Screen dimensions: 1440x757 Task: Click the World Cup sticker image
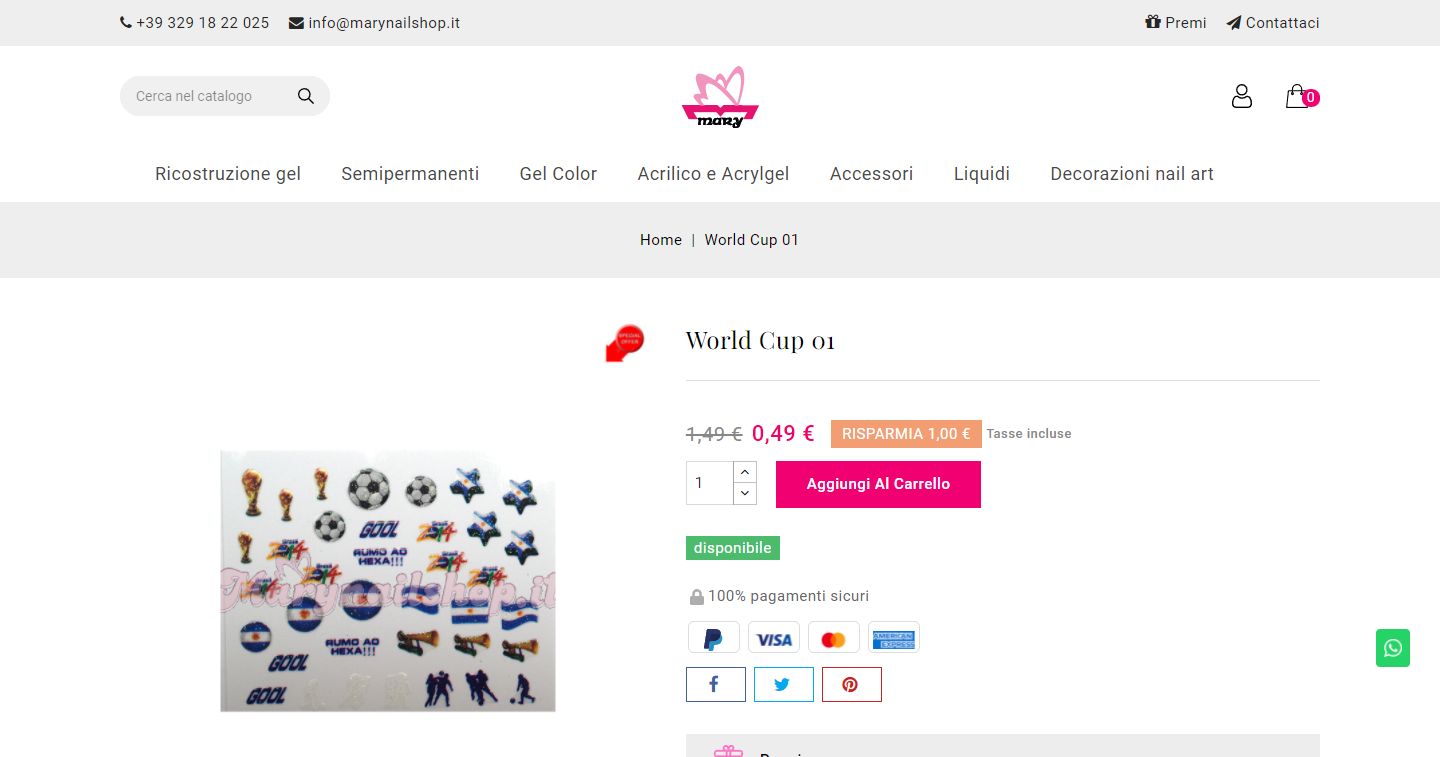(x=388, y=581)
